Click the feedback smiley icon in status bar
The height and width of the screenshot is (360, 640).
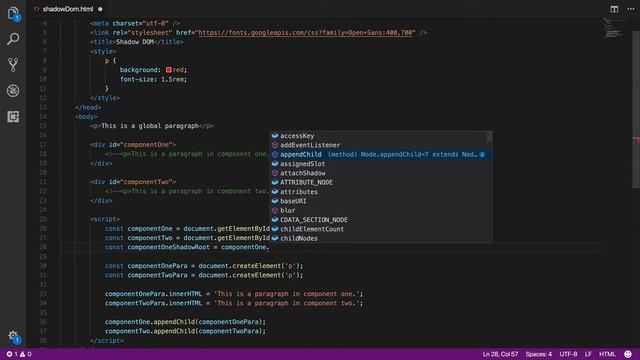click(628, 354)
